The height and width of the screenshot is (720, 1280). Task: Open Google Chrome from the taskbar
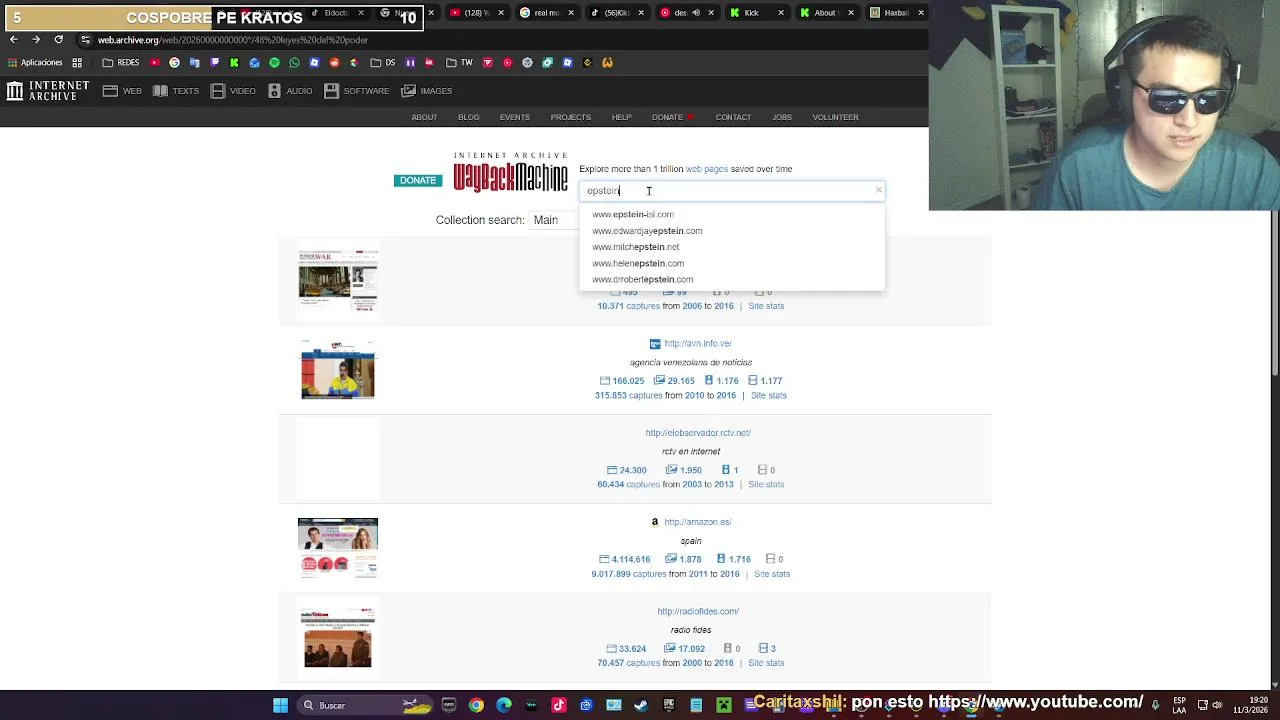[x=476, y=706]
